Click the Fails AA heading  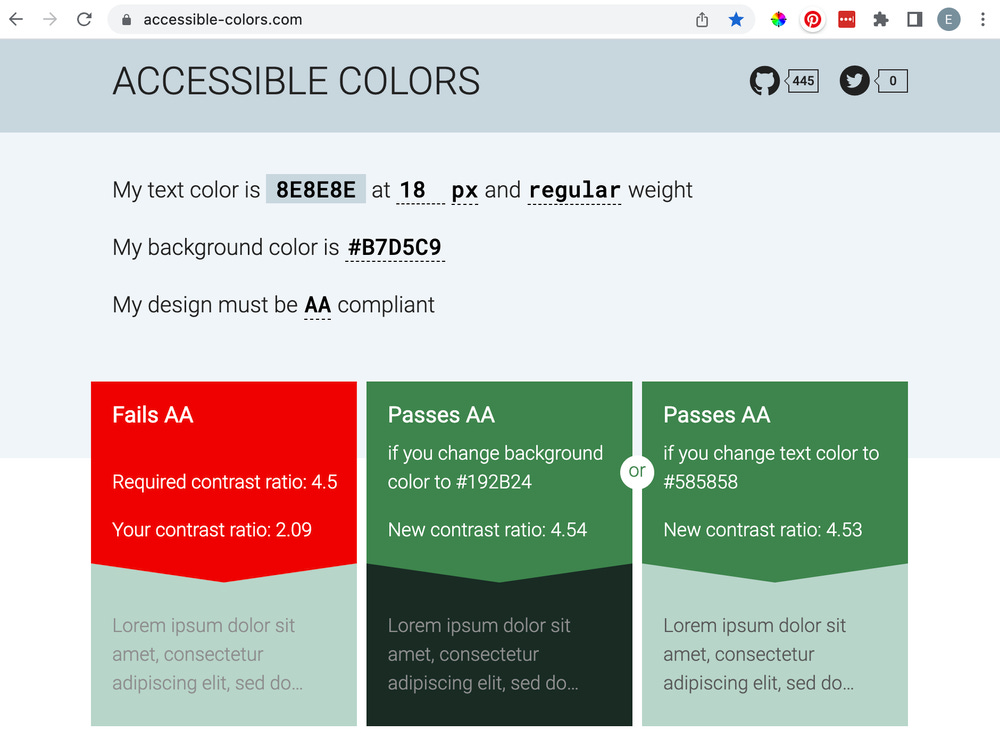pos(152,415)
